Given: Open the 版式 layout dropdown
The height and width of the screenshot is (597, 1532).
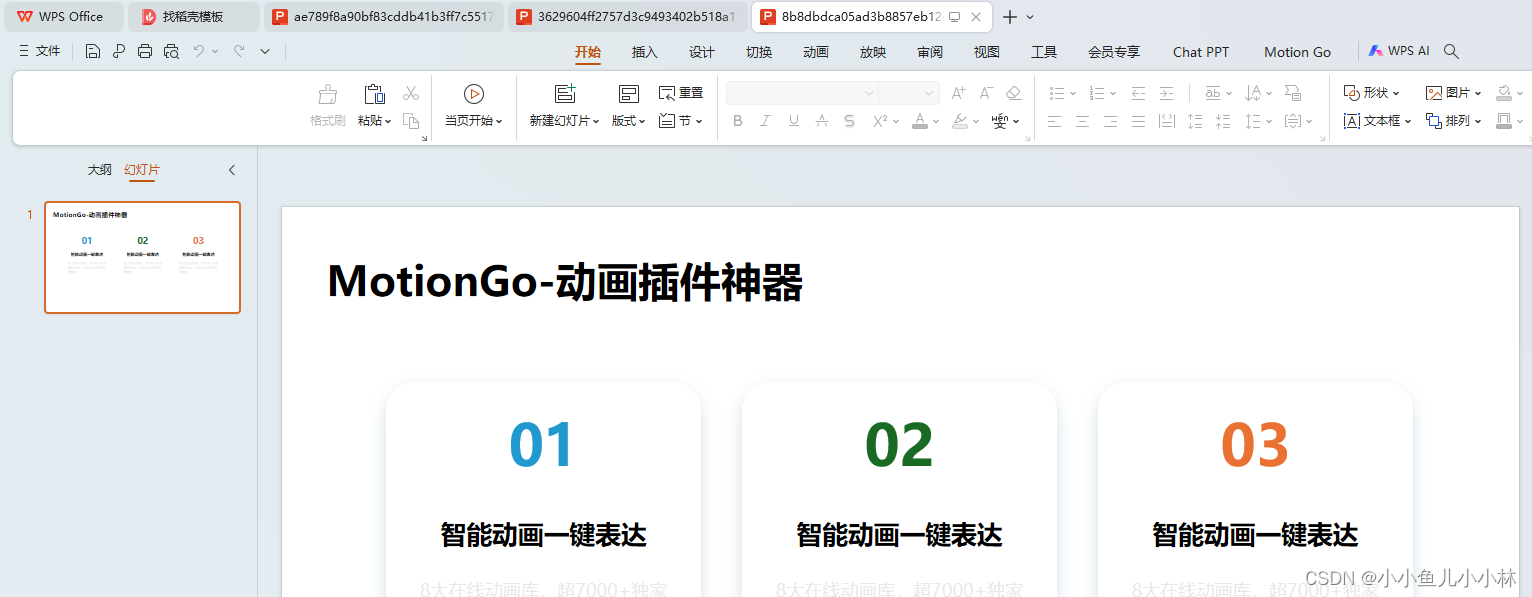Looking at the screenshot, I should [x=628, y=121].
